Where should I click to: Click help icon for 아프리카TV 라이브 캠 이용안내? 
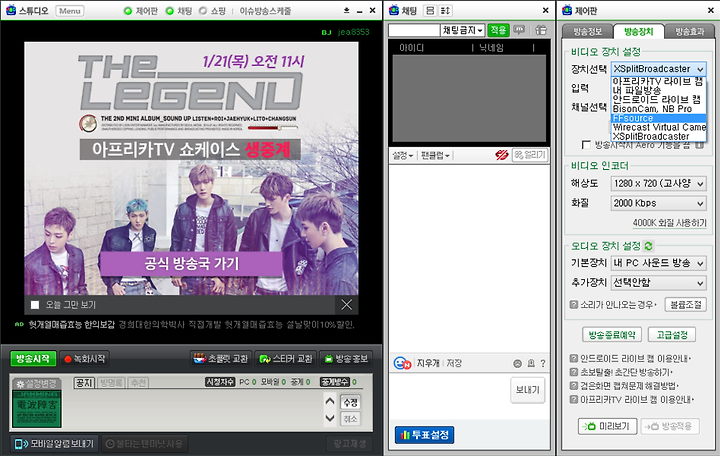point(574,400)
